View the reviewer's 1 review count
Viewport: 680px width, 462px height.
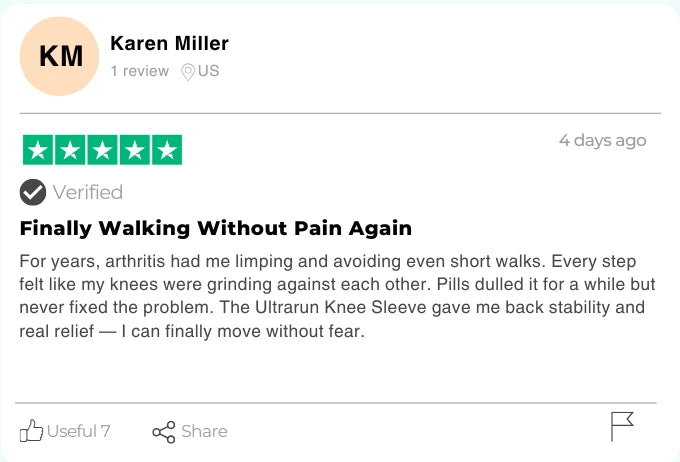point(140,71)
